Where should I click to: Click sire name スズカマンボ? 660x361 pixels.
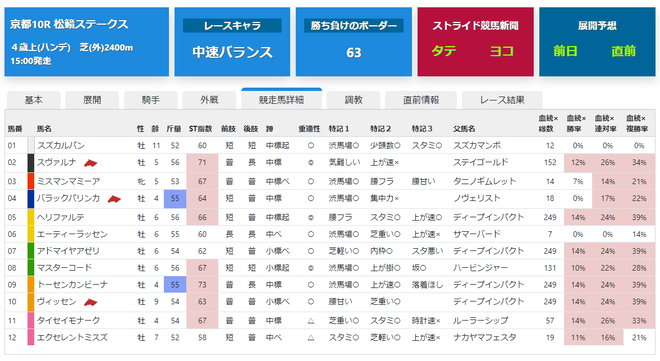pyautogui.click(x=477, y=146)
